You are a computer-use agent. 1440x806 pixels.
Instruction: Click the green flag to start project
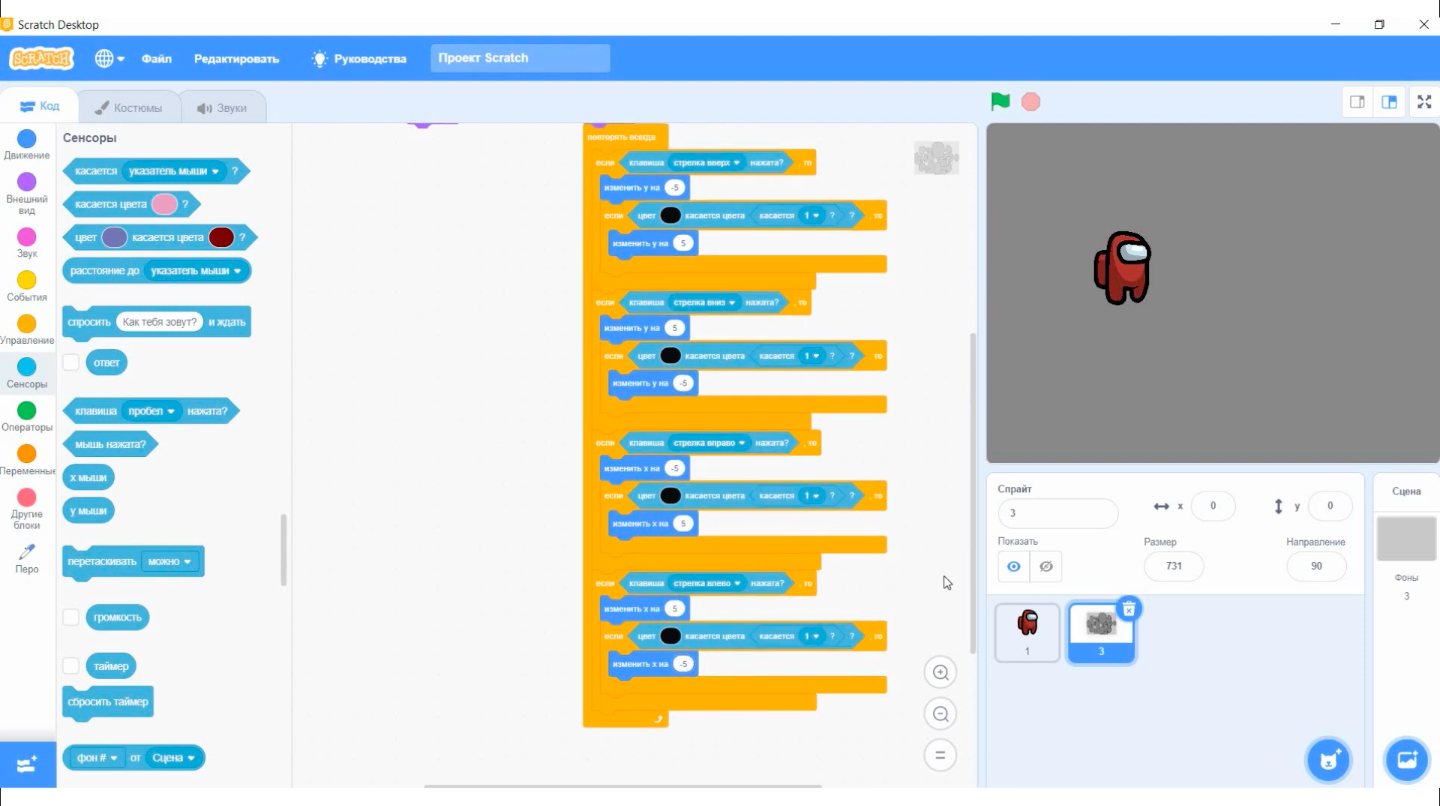pos(1000,102)
